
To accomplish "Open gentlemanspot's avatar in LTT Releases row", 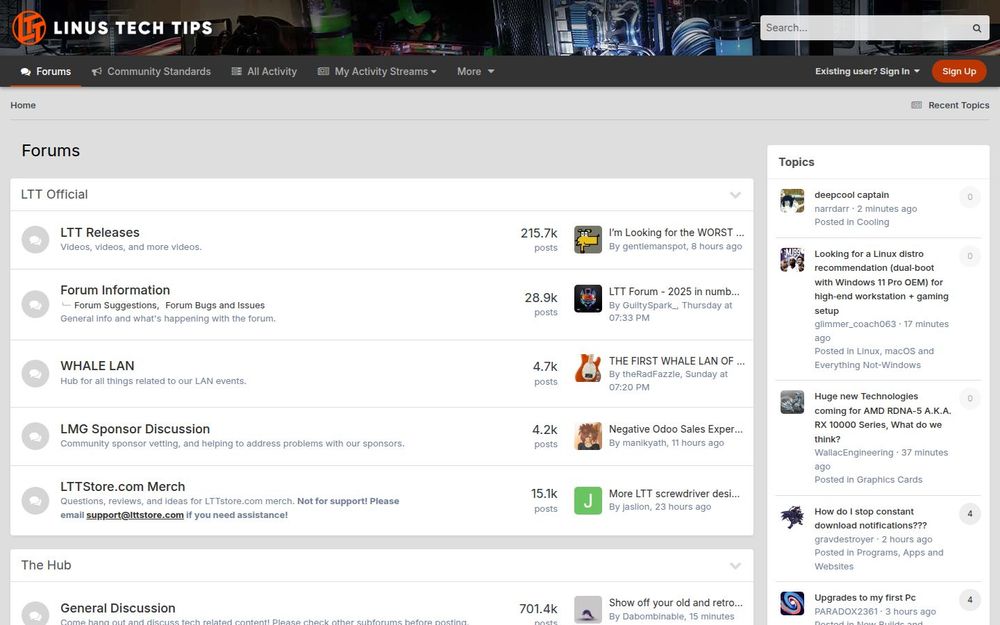I will click(587, 240).
